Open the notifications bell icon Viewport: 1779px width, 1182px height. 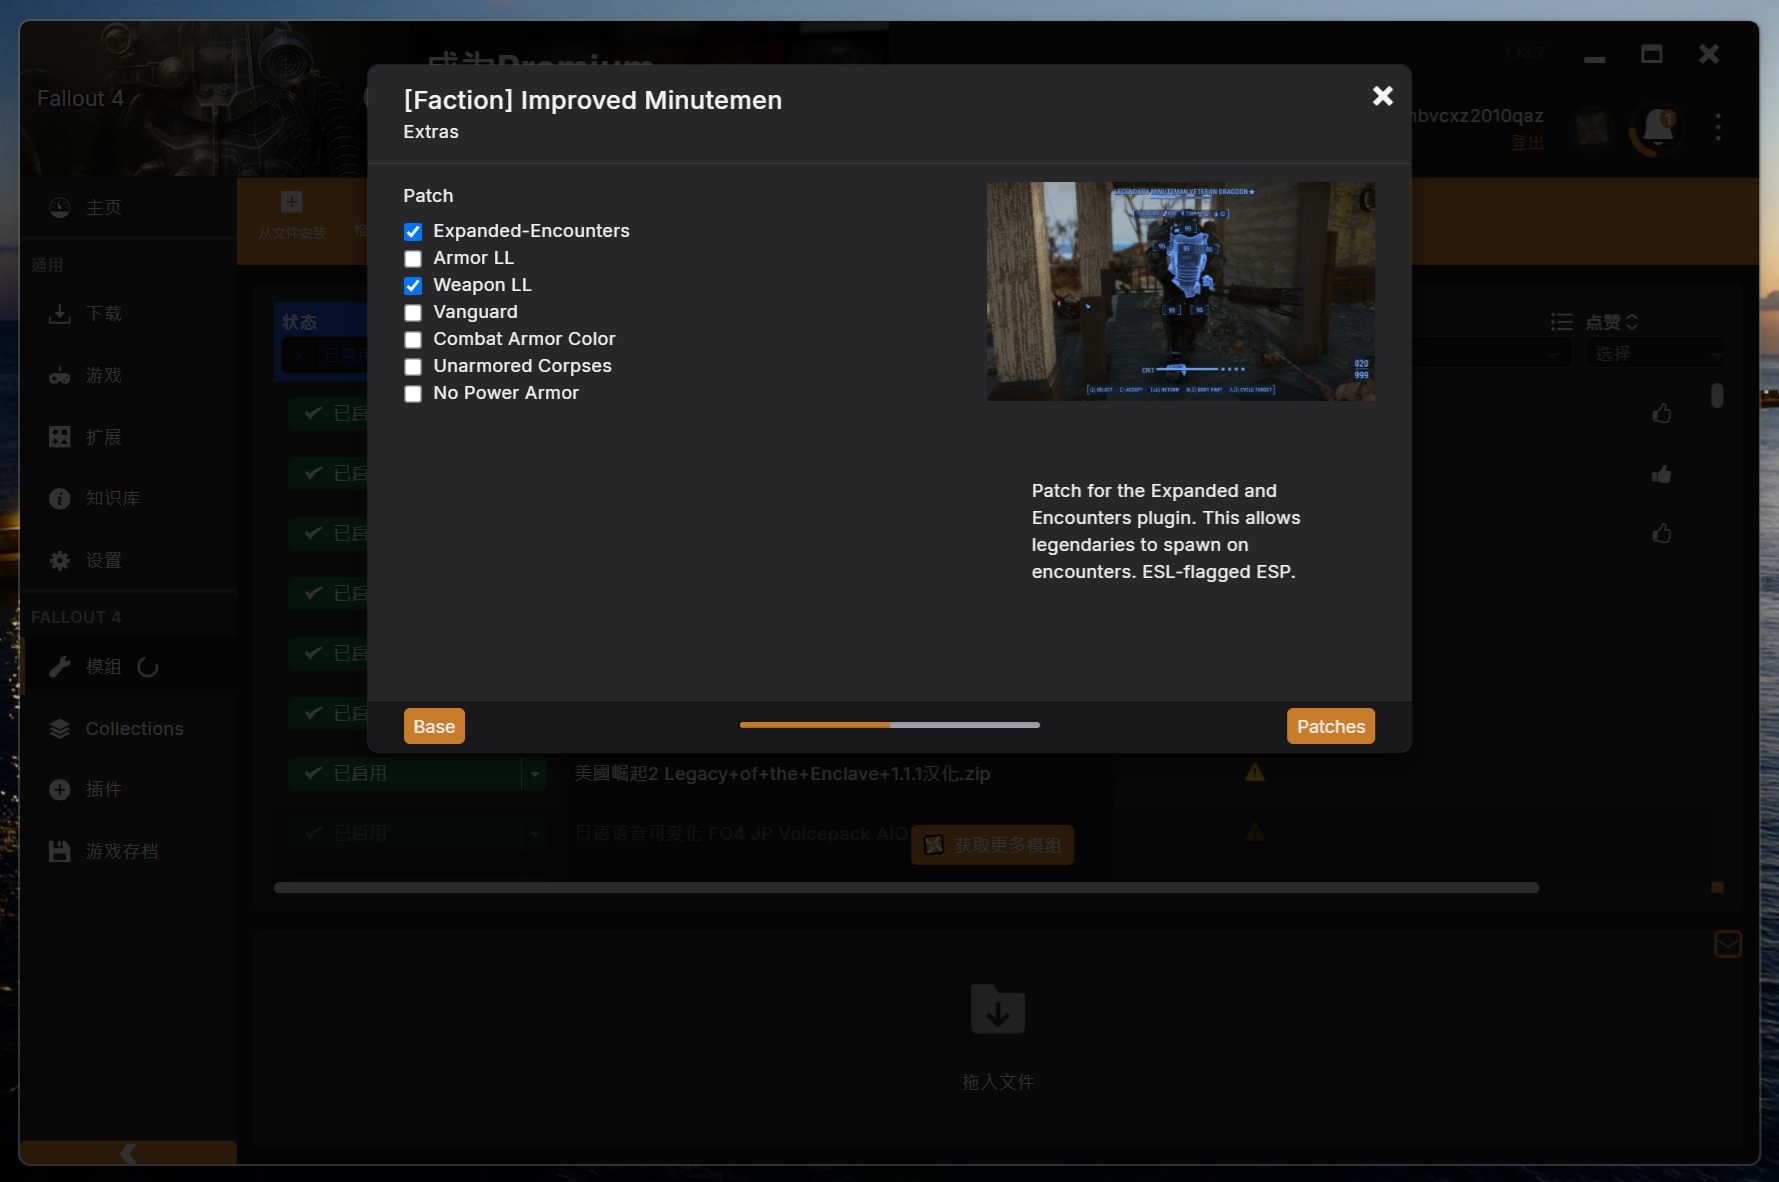[1656, 127]
